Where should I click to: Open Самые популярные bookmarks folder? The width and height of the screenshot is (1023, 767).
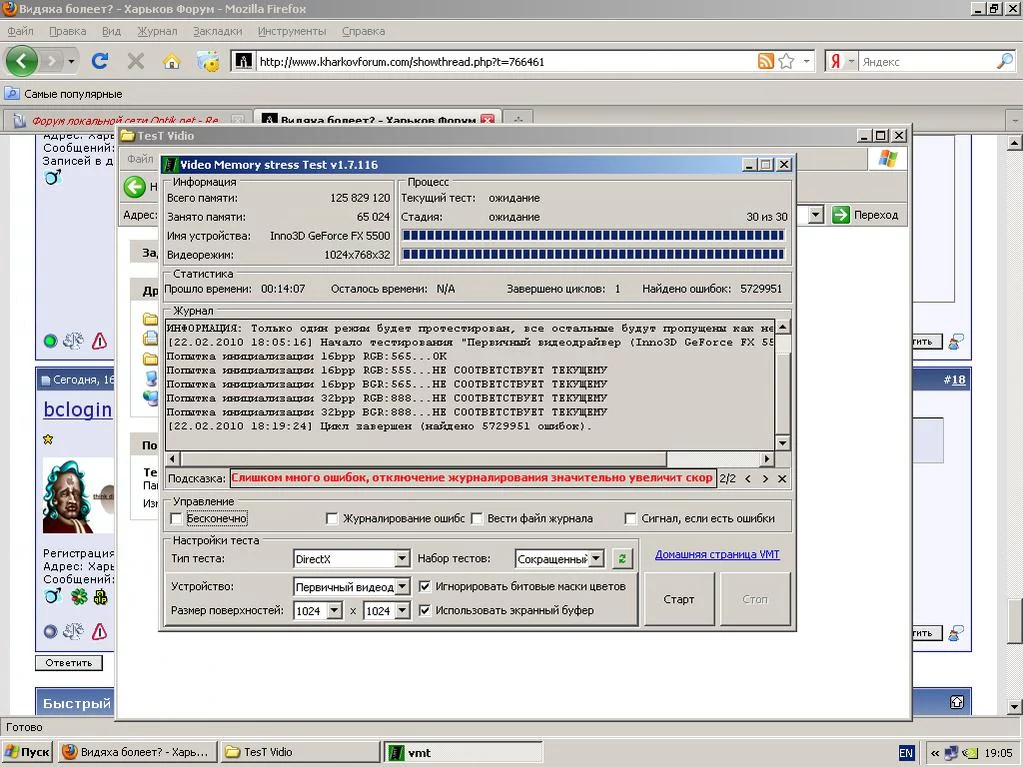pyautogui.click(x=64, y=94)
